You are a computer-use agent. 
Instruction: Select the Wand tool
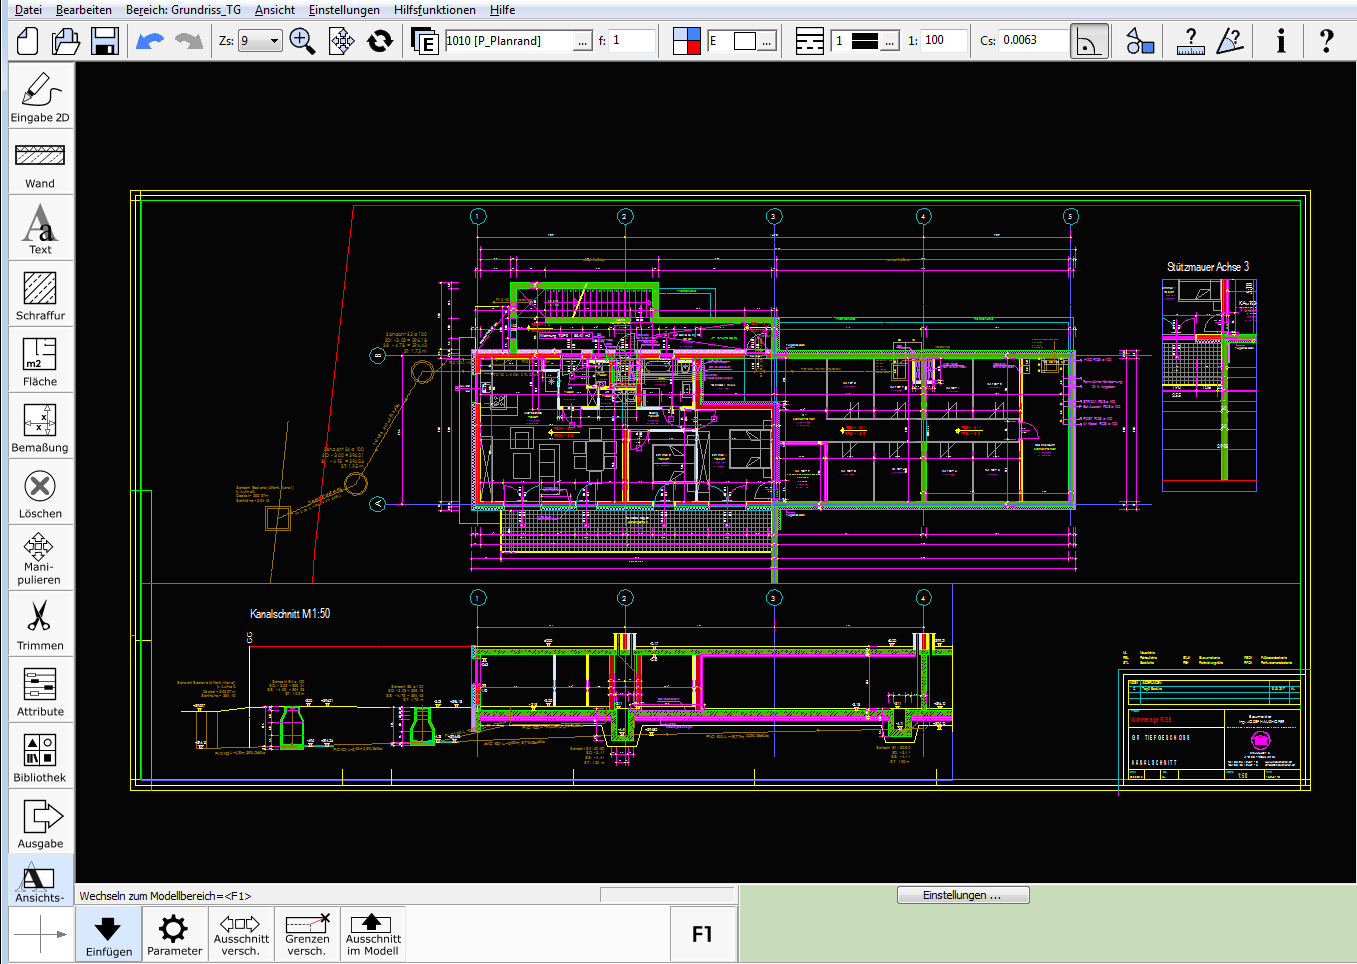(40, 161)
